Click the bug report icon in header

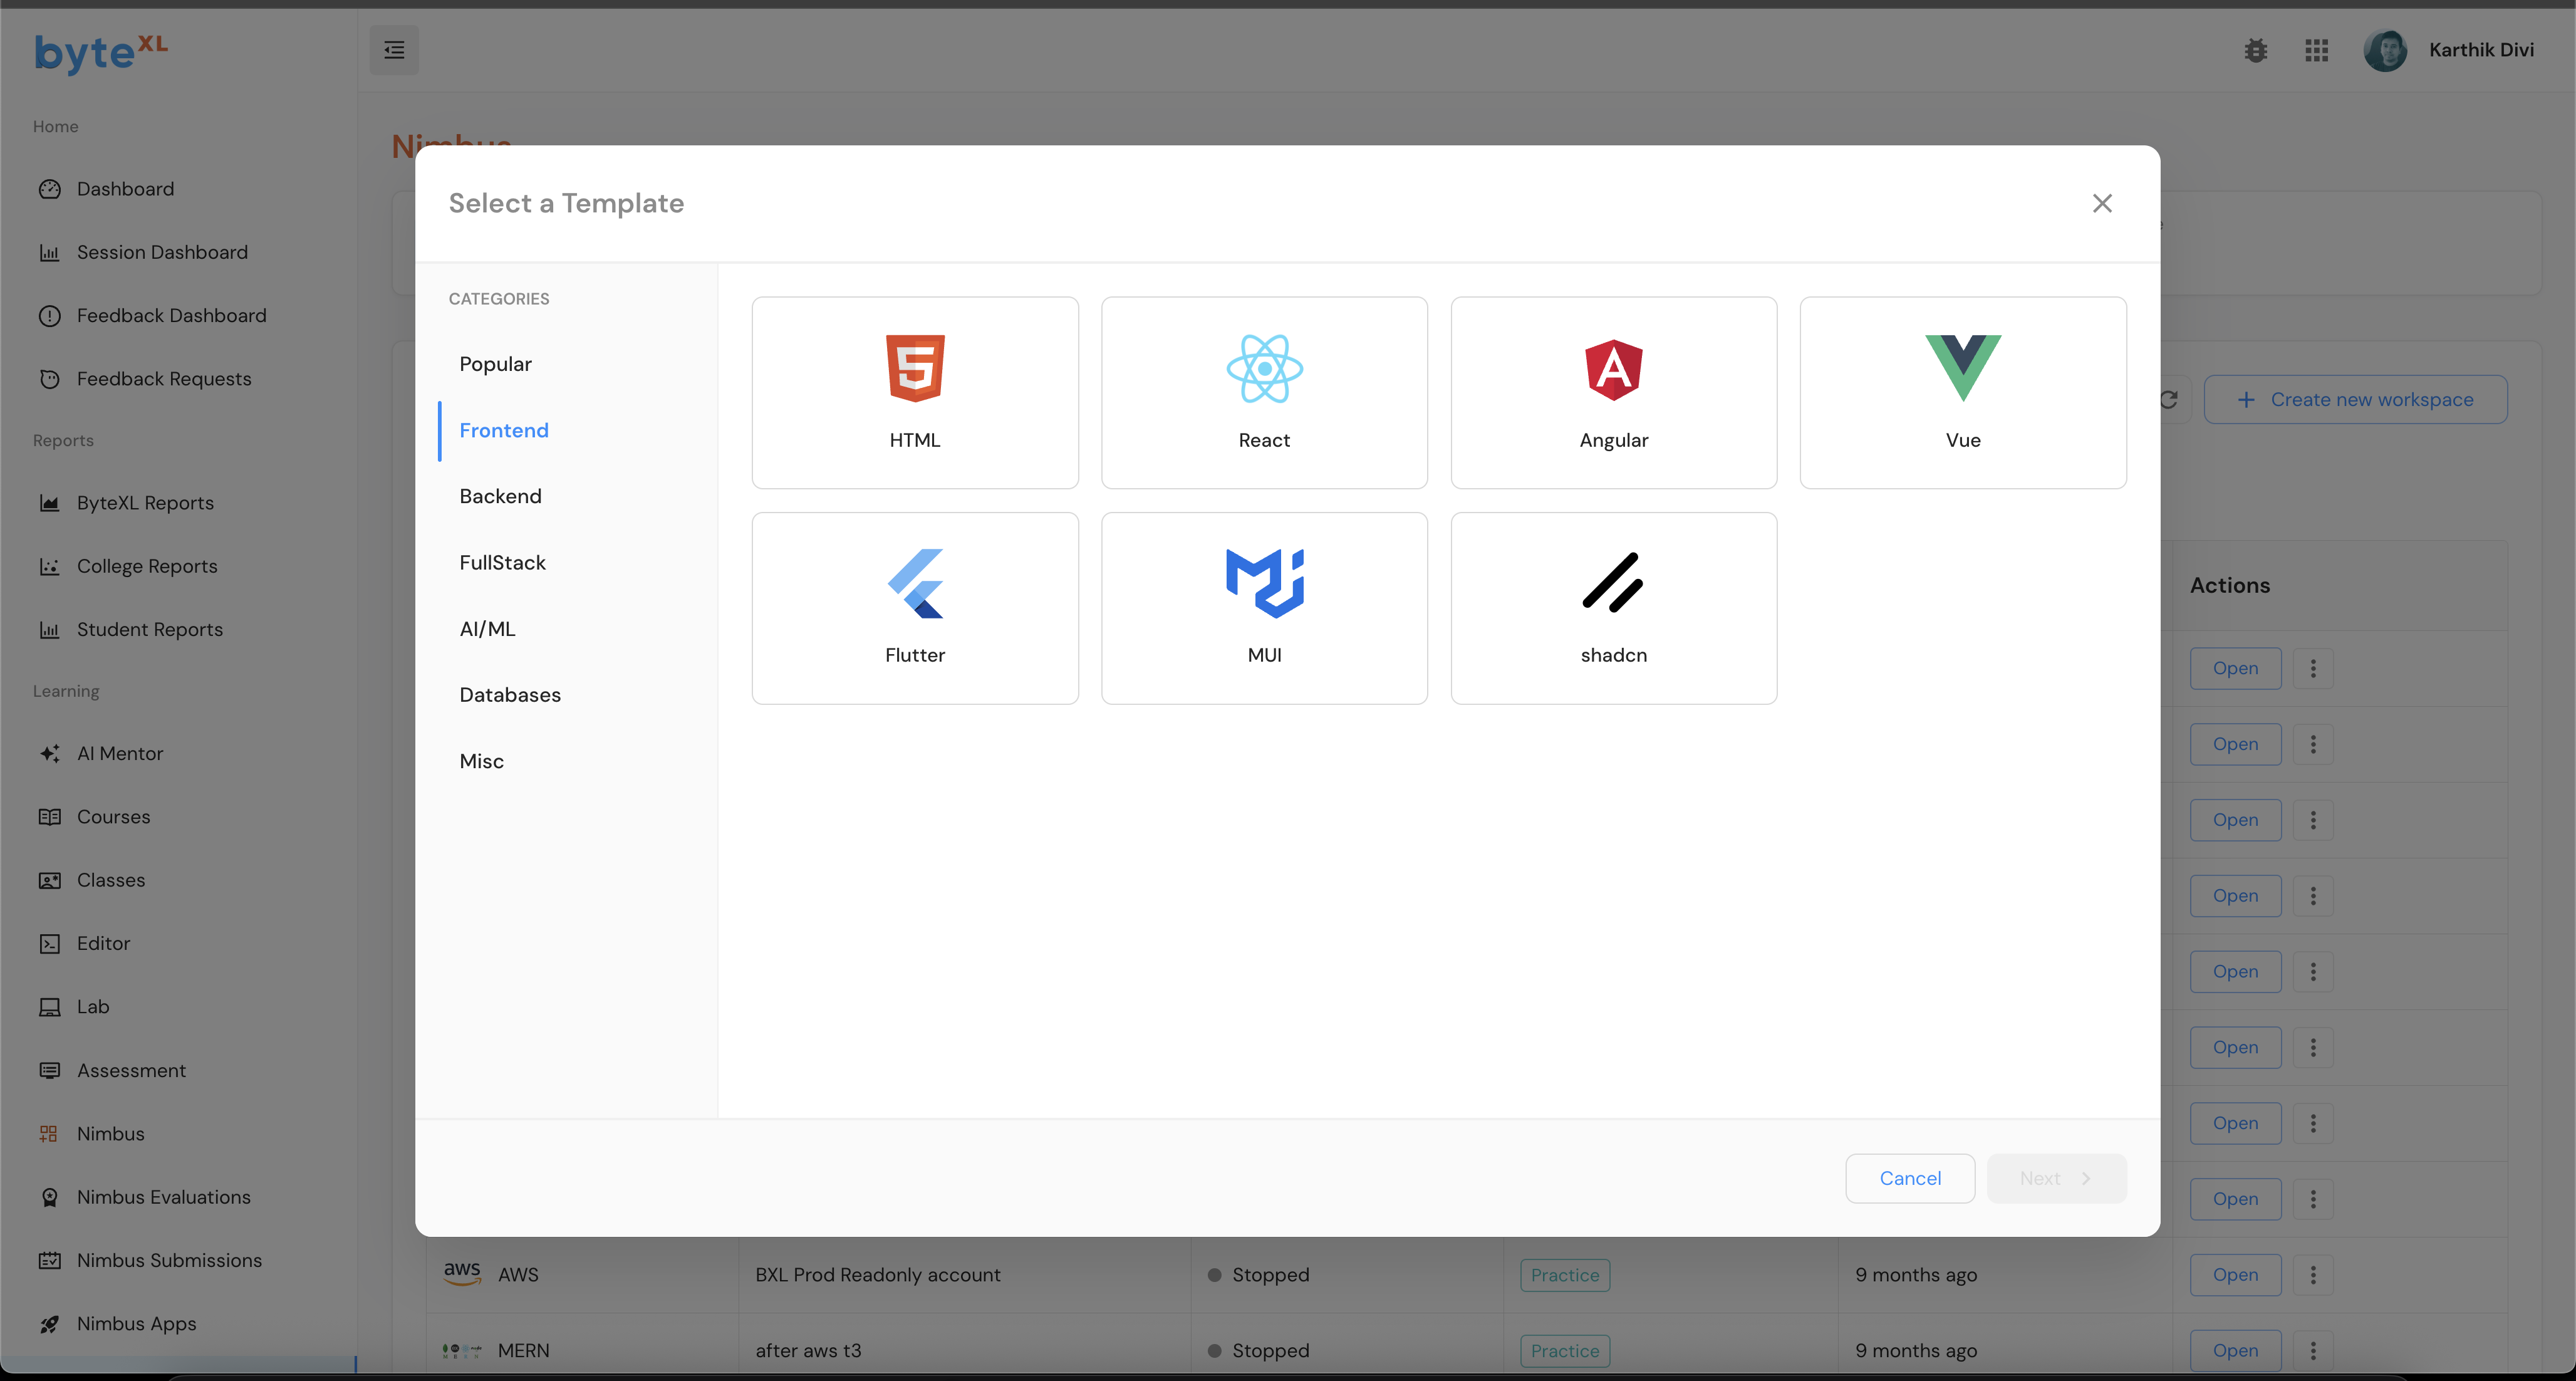click(2255, 50)
